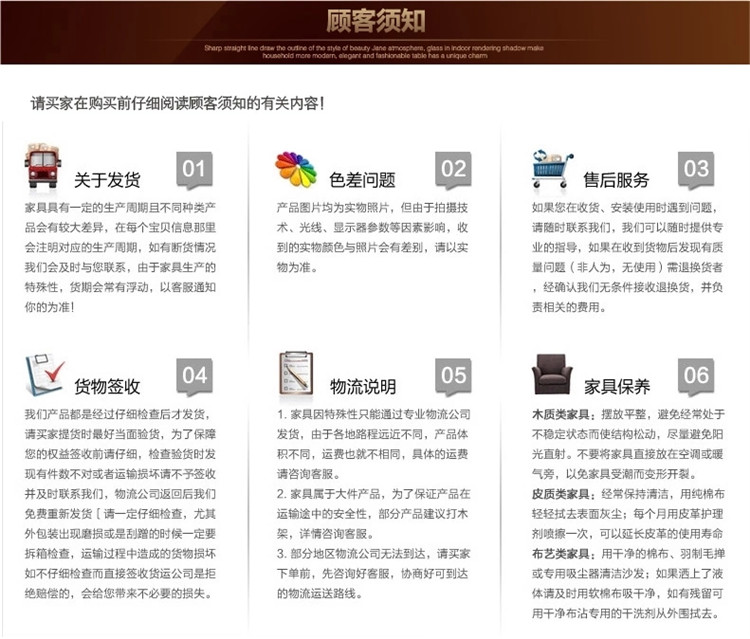Select the 色差问题 section heading

click(363, 180)
